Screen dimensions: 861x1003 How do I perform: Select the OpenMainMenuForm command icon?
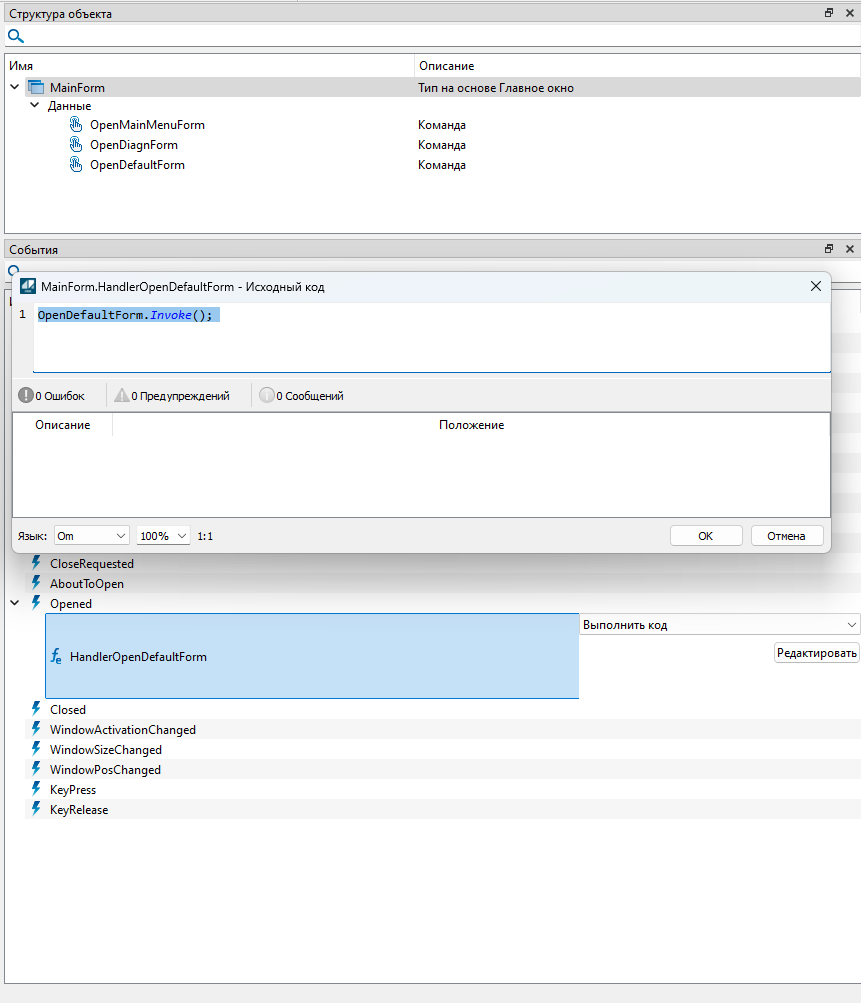[76, 125]
